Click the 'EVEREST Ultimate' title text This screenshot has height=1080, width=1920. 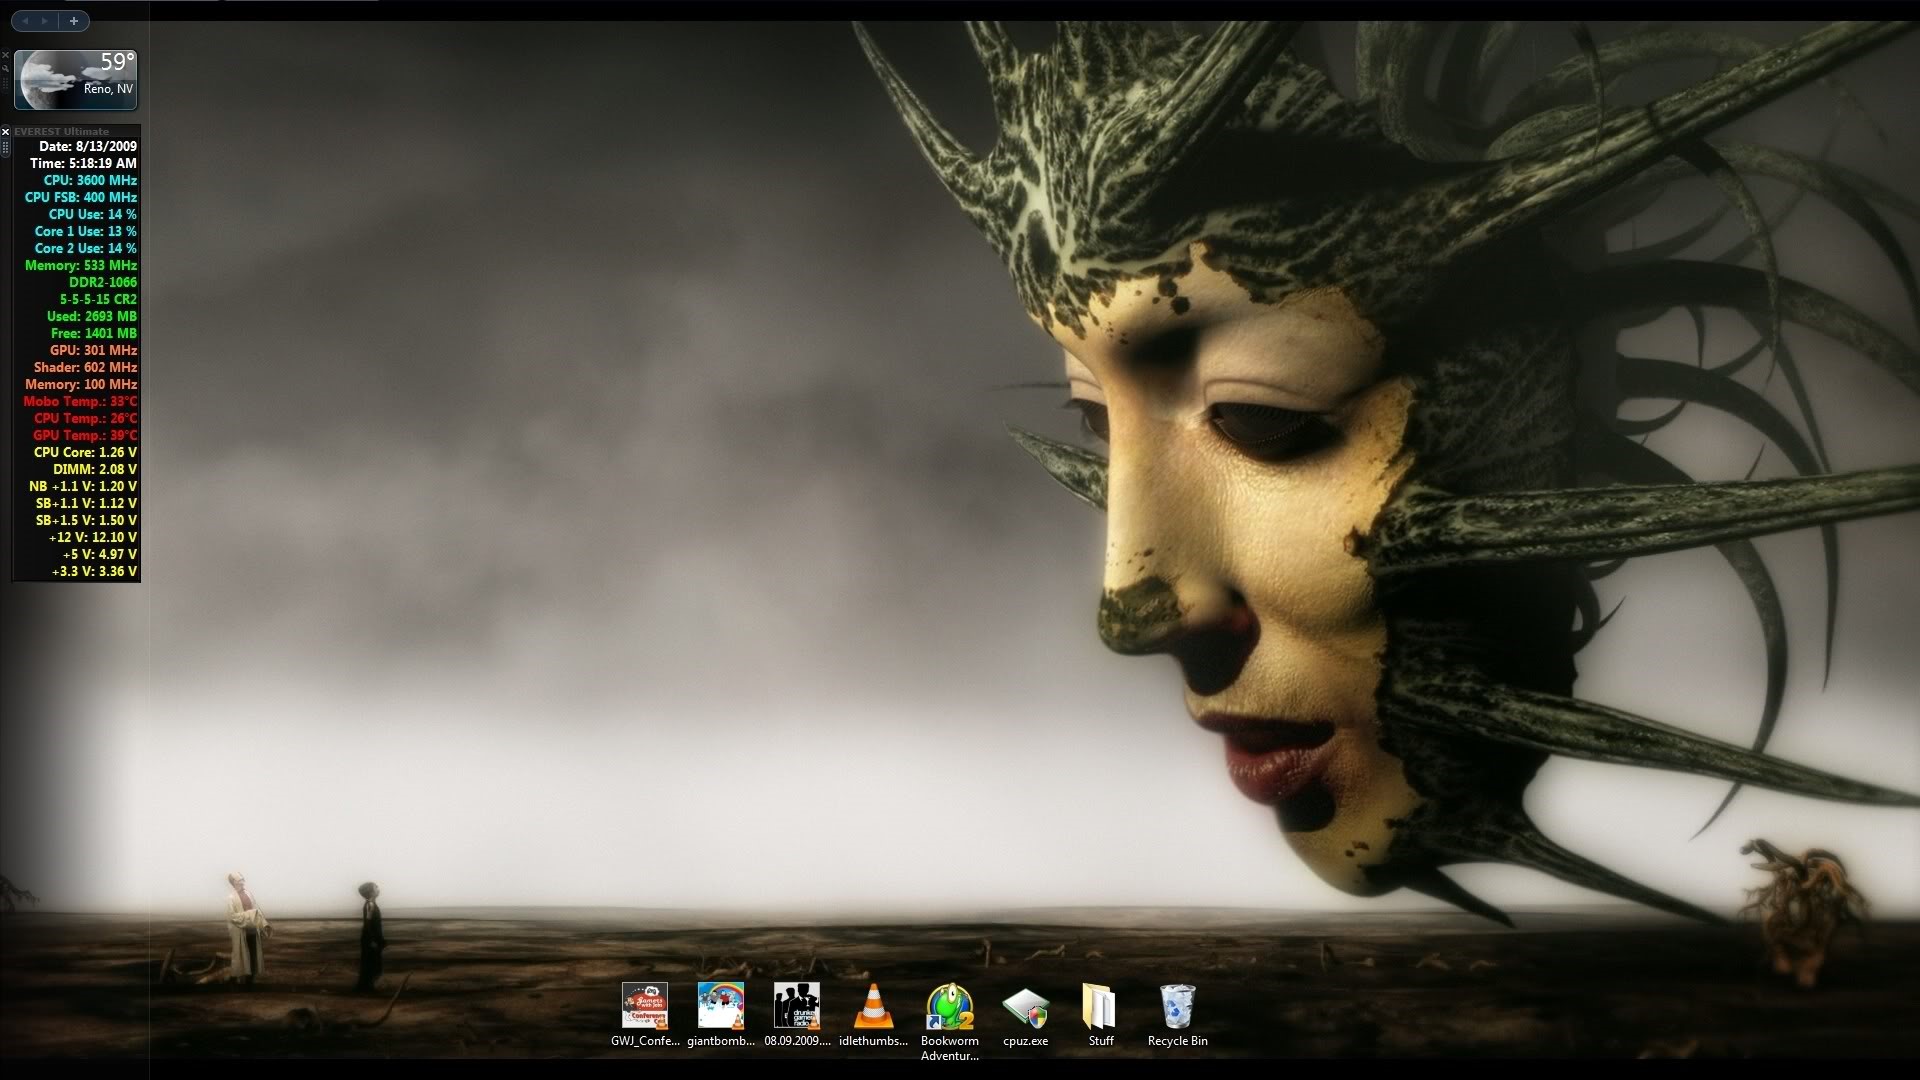[x=61, y=132]
